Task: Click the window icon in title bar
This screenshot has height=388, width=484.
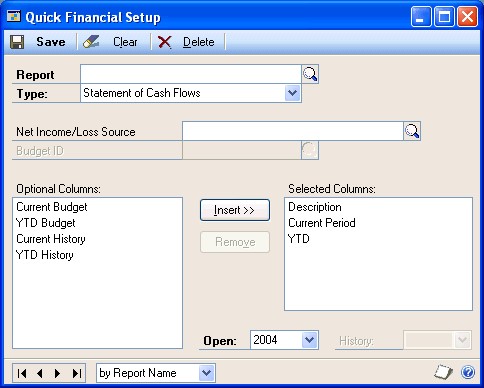Action: pyautogui.click(x=14, y=16)
